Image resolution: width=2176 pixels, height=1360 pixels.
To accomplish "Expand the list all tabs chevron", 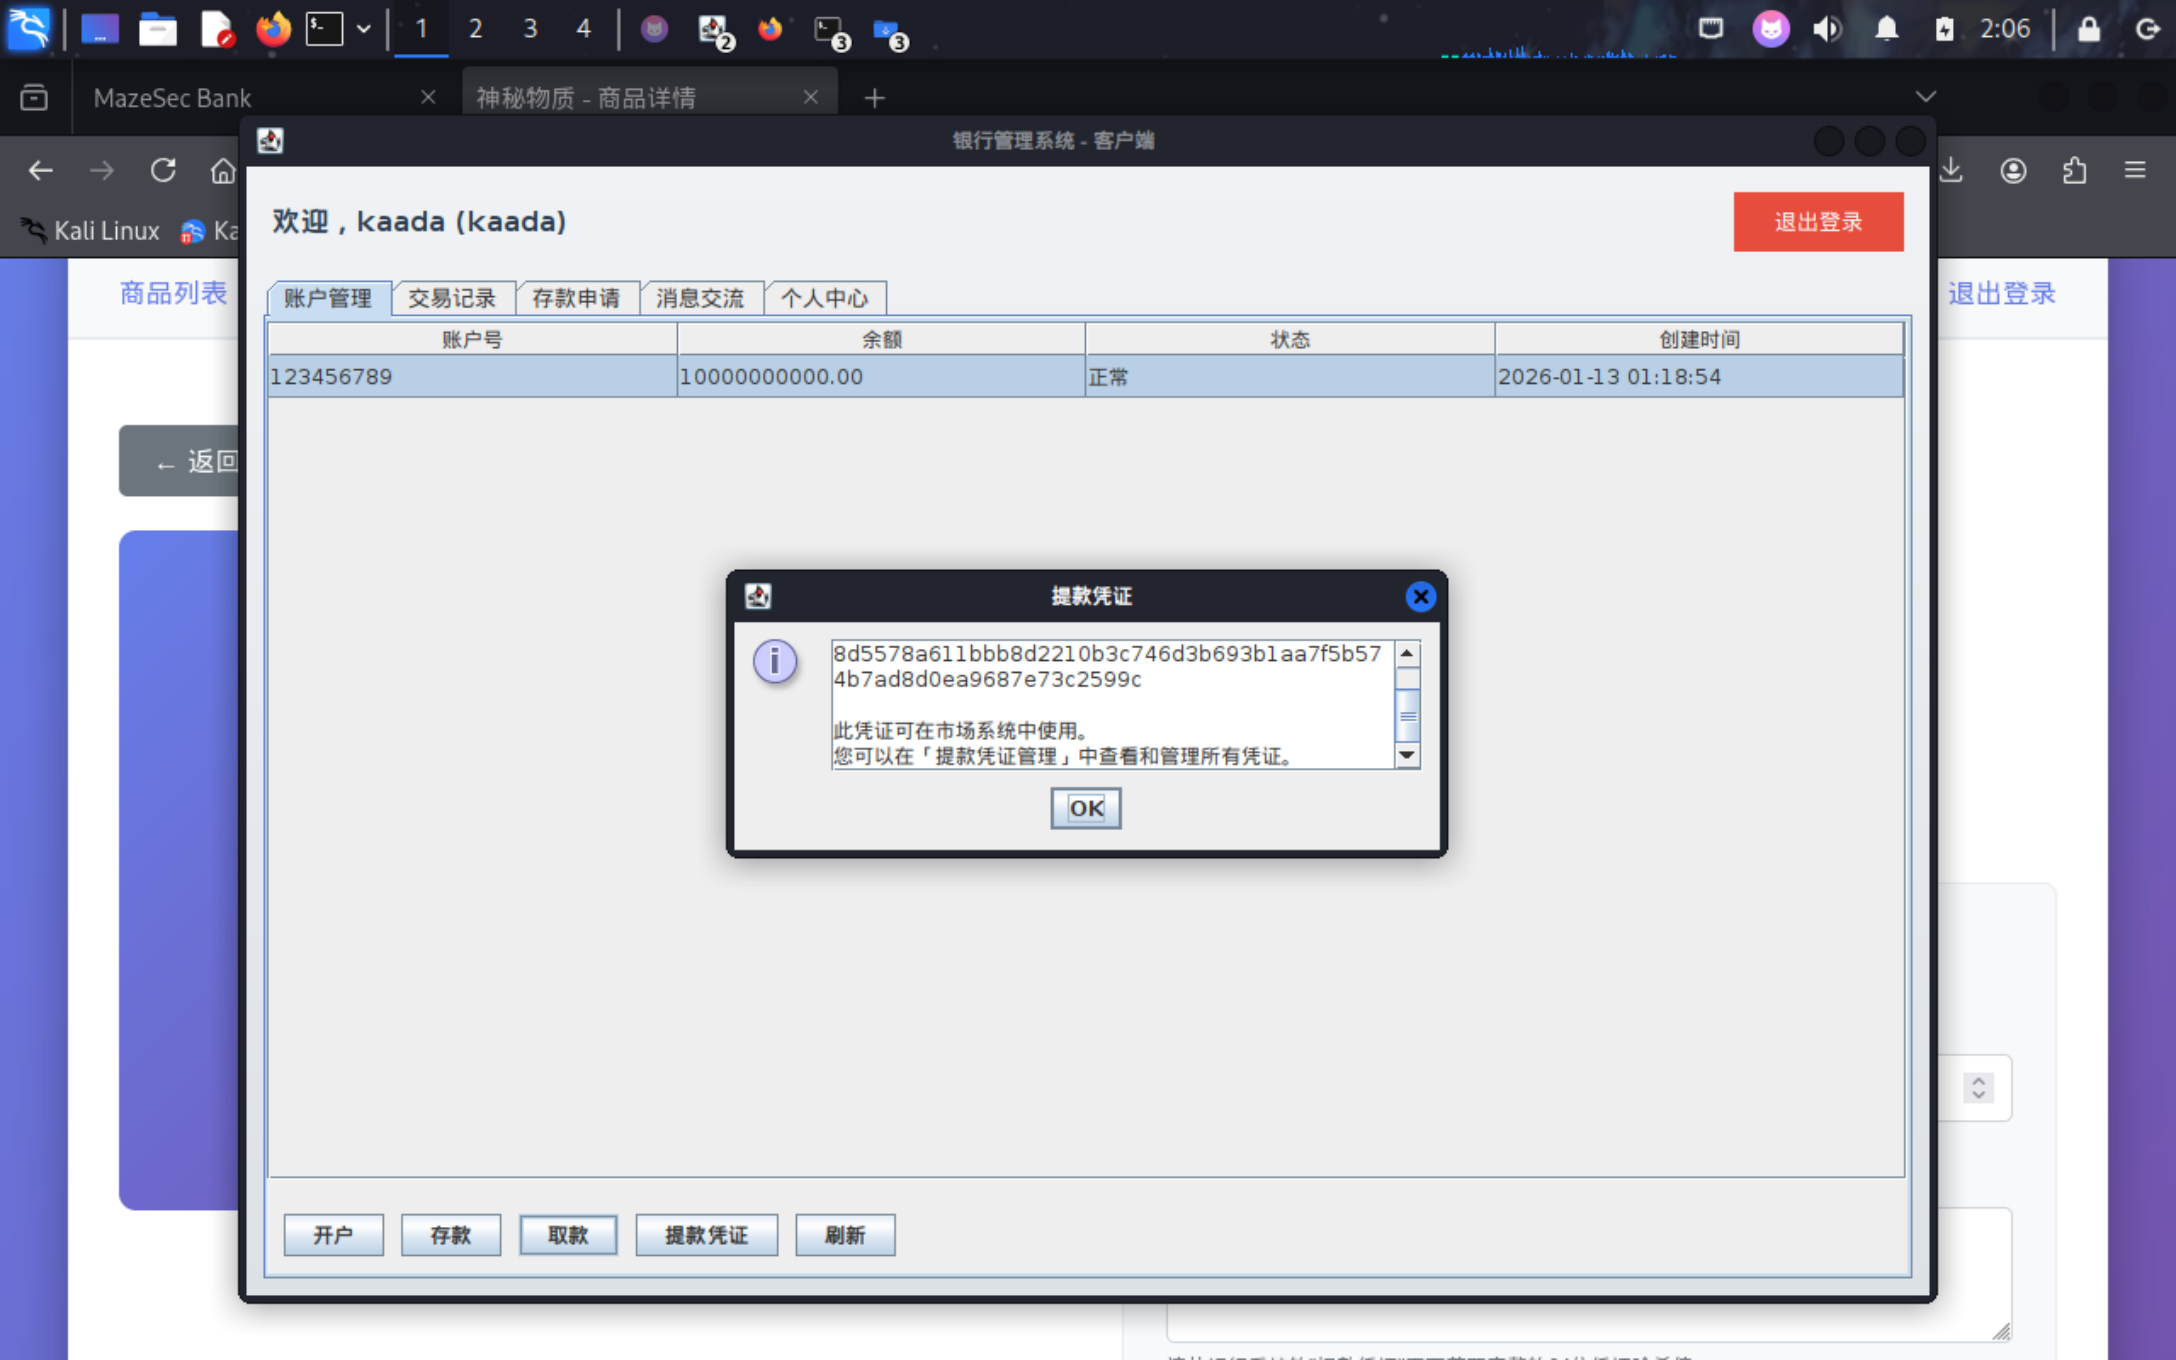I will click(1925, 97).
